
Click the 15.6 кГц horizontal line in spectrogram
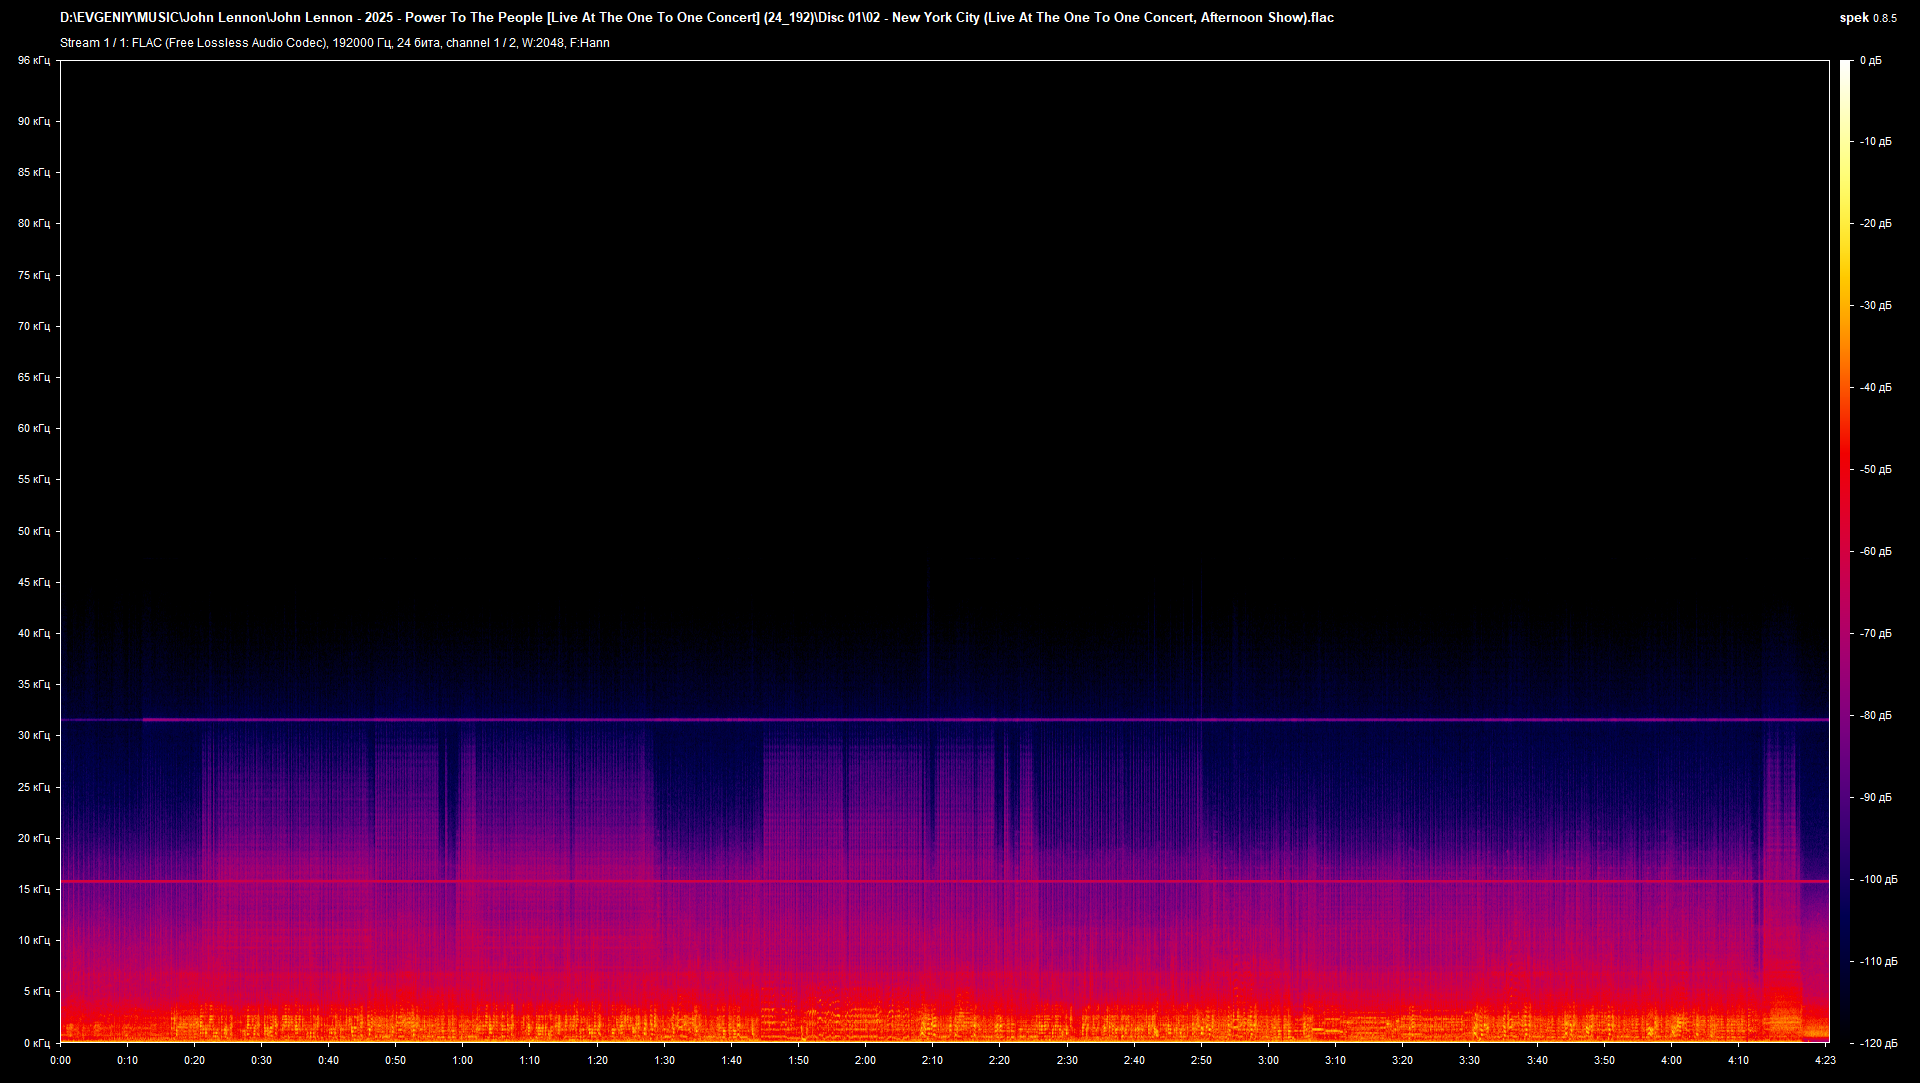[x=900, y=882]
